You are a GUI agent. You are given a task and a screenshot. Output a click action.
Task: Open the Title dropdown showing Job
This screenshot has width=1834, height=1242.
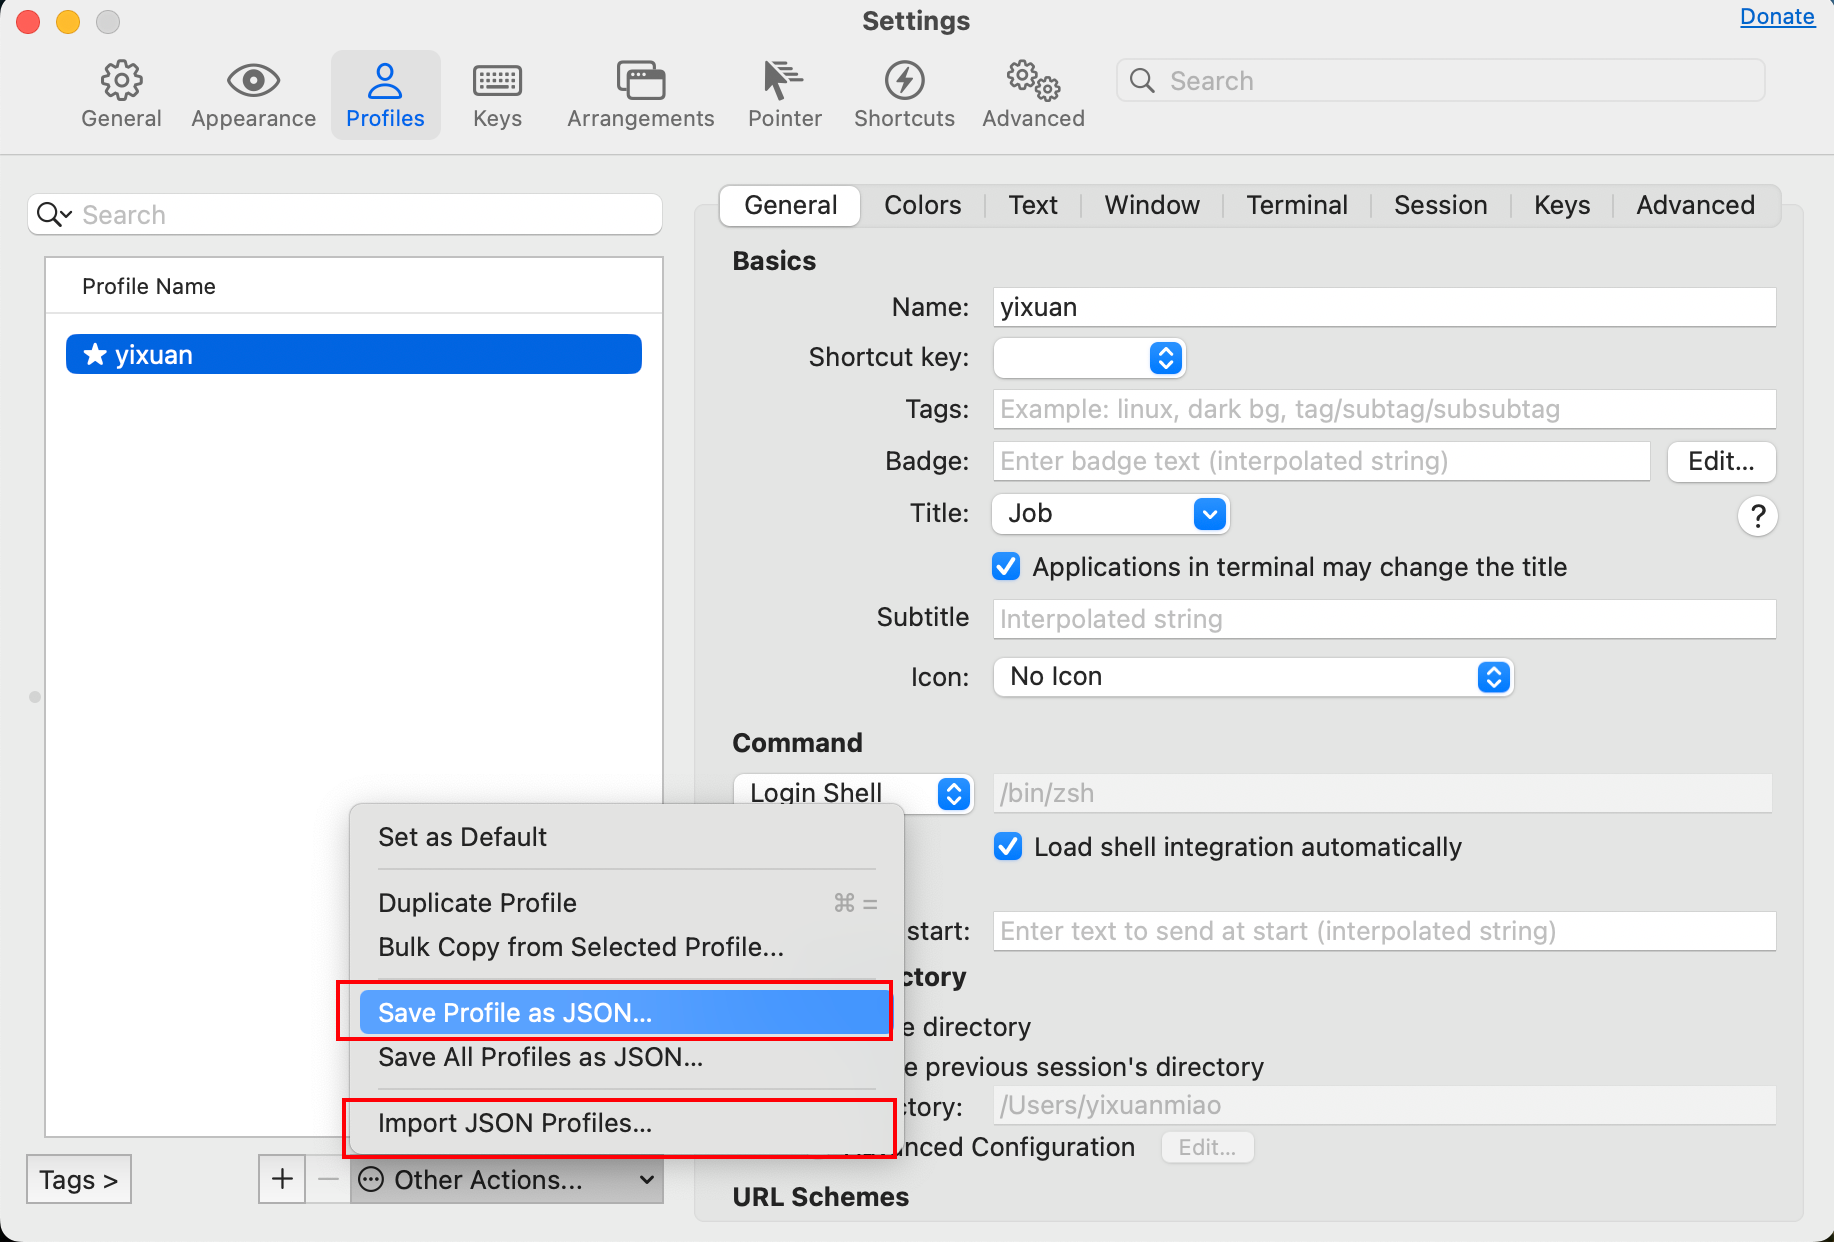point(1110,514)
